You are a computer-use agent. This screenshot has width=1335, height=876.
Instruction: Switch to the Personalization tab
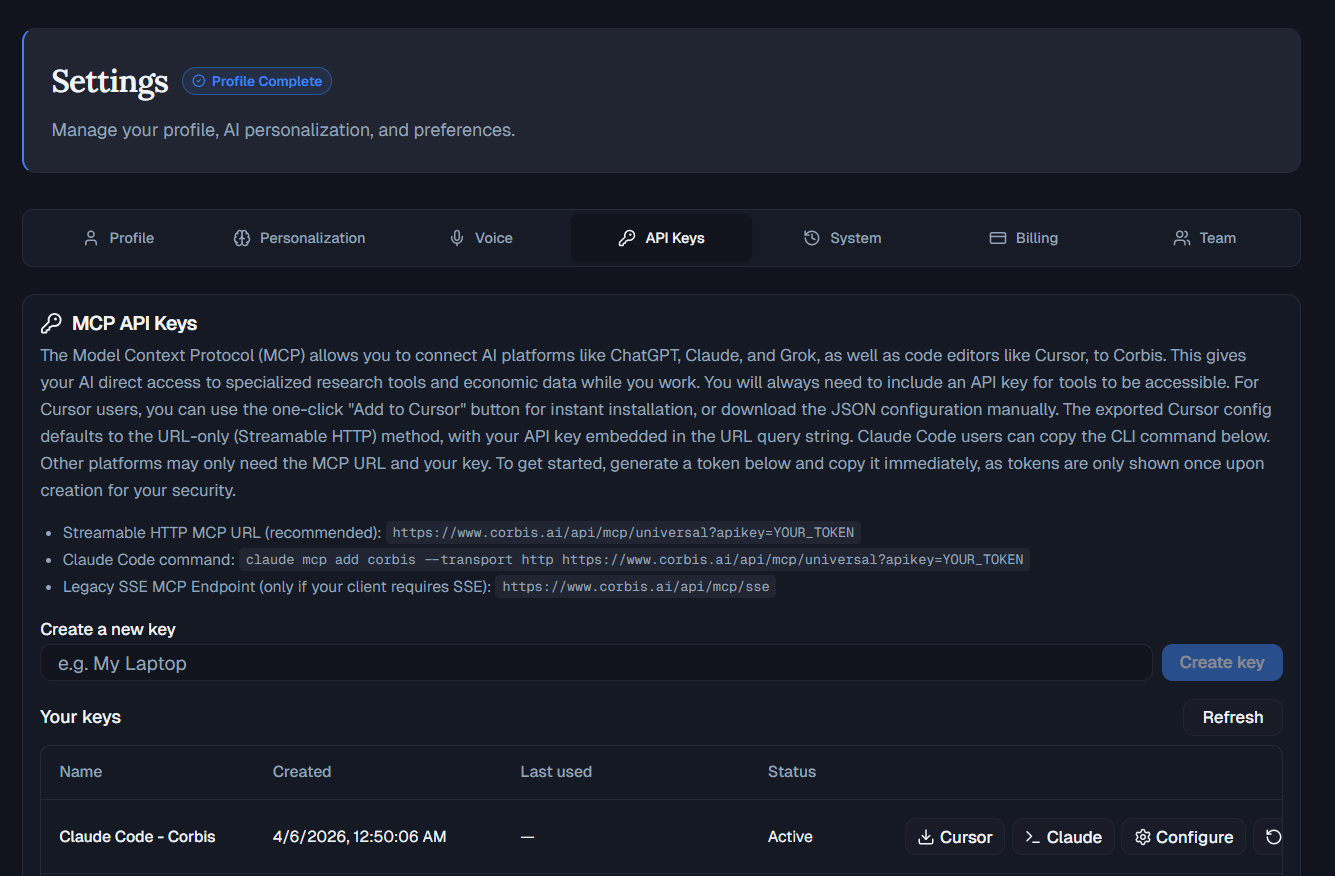pyautogui.click(x=299, y=238)
